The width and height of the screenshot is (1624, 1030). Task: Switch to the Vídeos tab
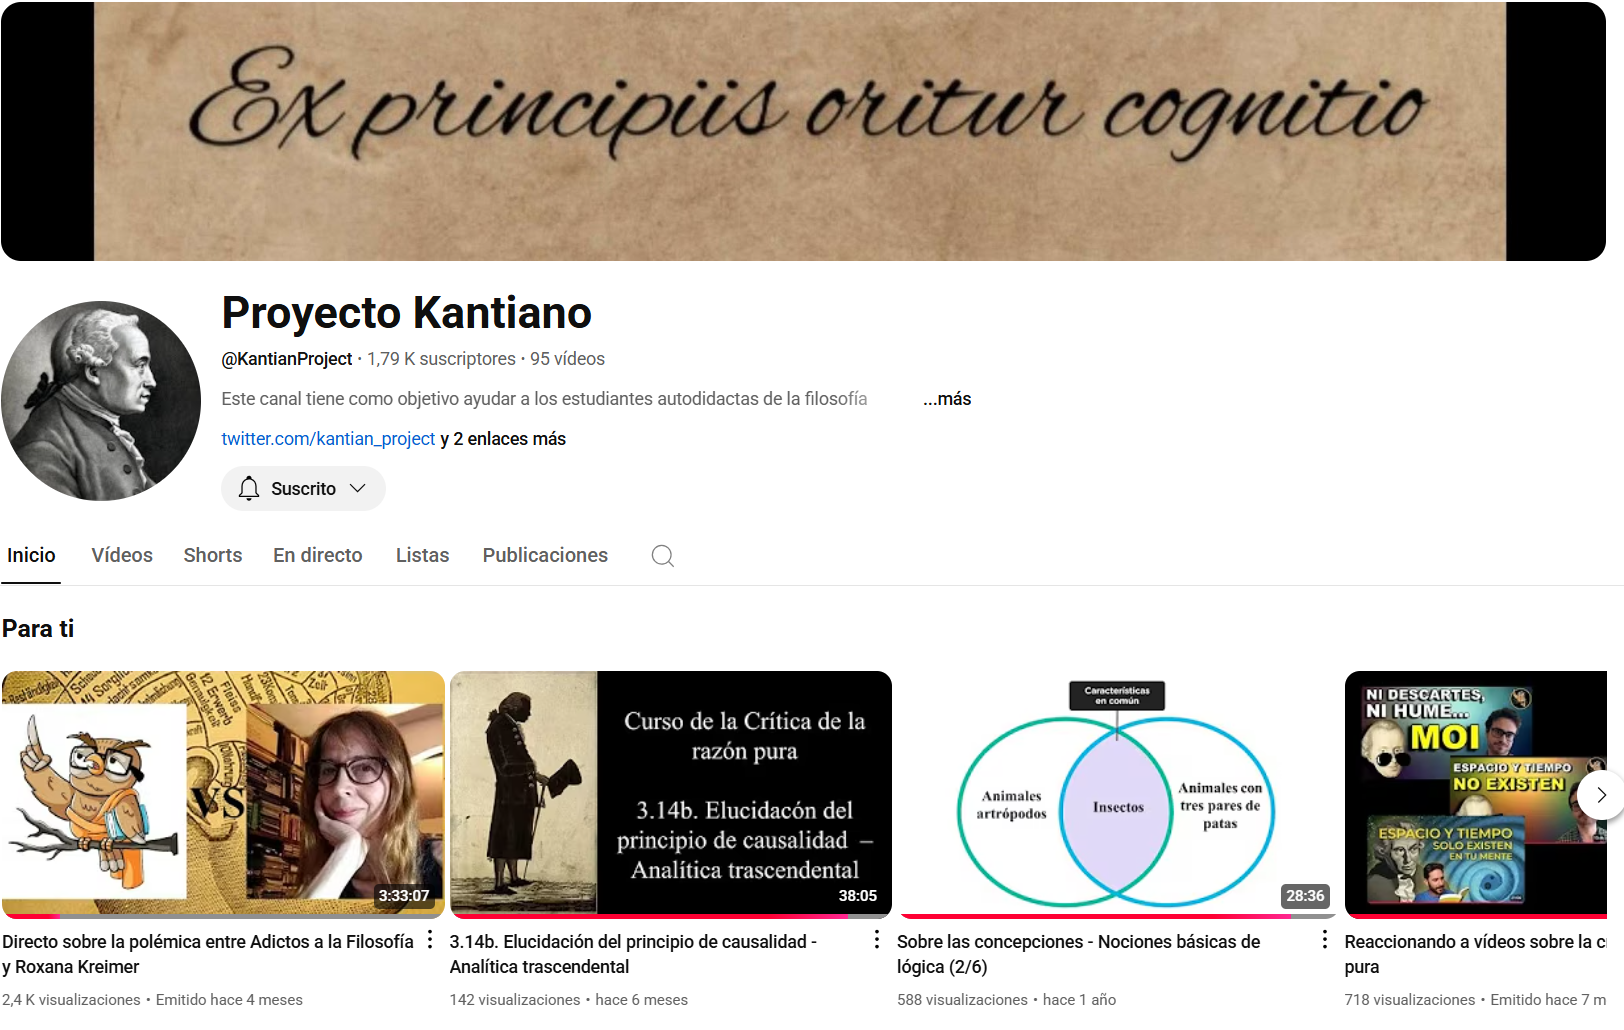(x=122, y=555)
